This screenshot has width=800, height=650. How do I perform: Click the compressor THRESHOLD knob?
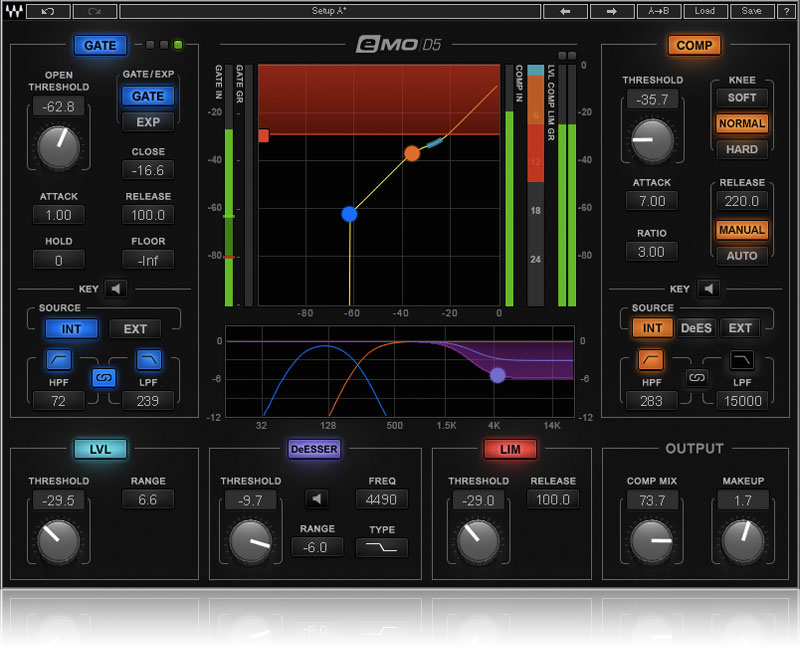653,141
